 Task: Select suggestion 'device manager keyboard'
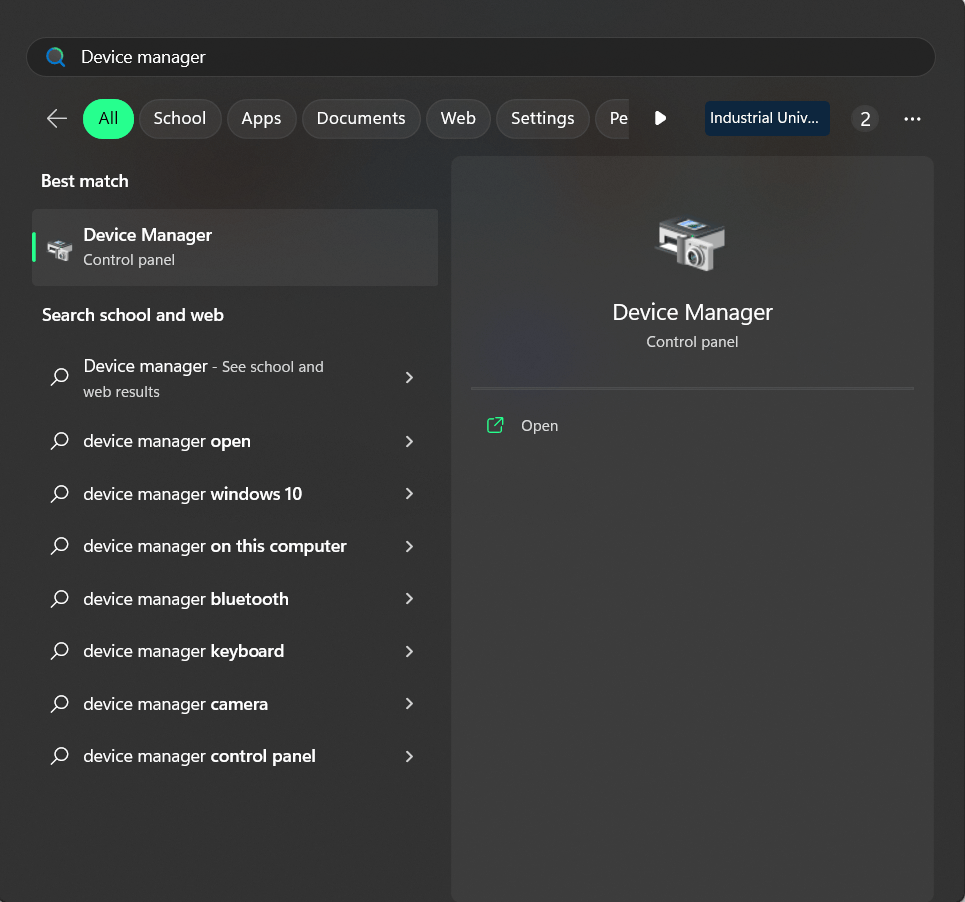tap(235, 651)
